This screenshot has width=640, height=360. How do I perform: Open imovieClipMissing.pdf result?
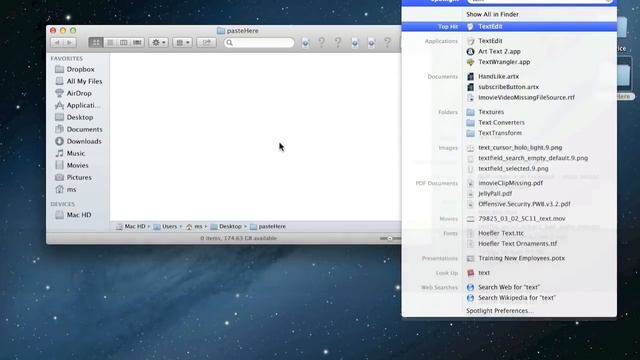click(x=510, y=183)
